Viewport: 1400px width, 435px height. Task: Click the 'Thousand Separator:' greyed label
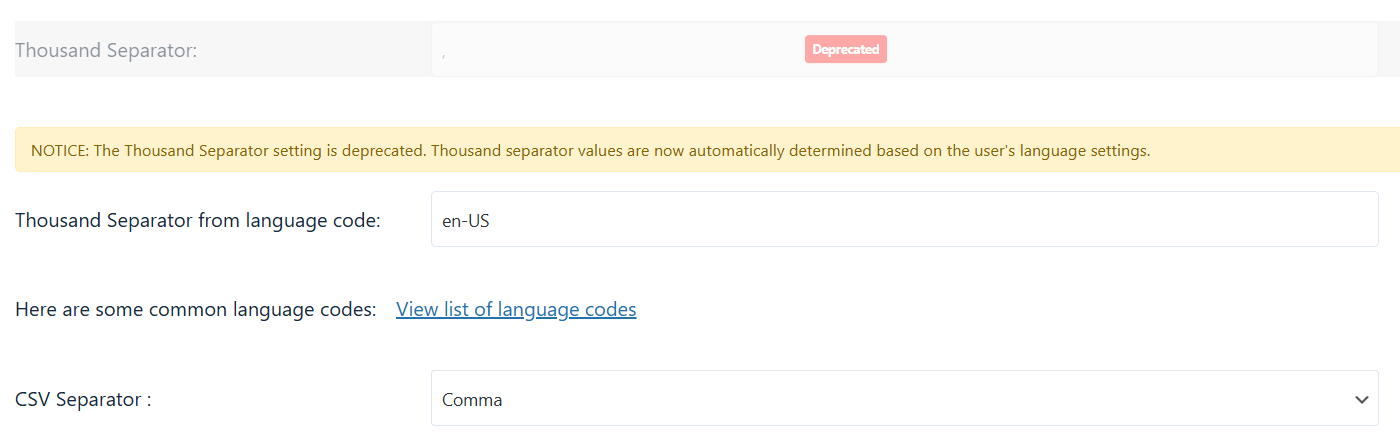(106, 49)
